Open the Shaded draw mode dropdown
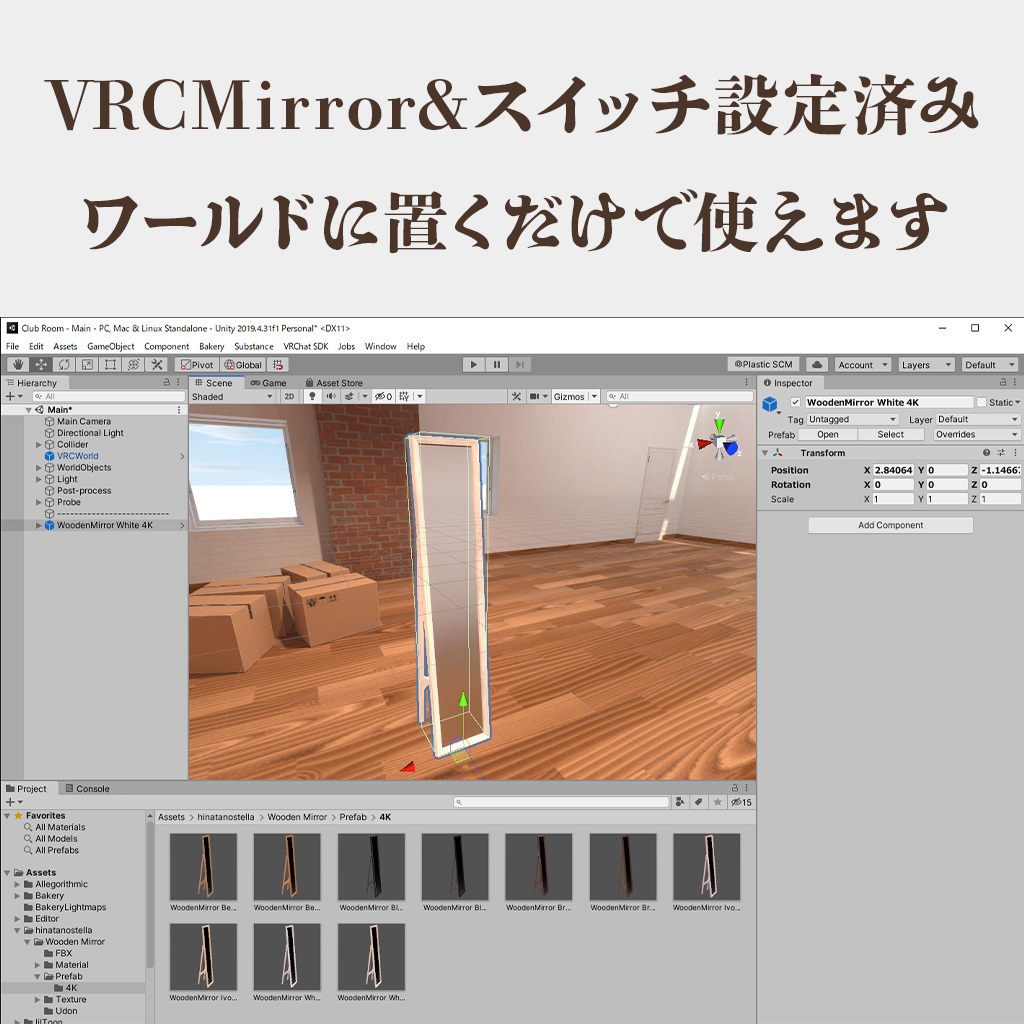This screenshot has height=1024, width=1024. tap(232, 396)
